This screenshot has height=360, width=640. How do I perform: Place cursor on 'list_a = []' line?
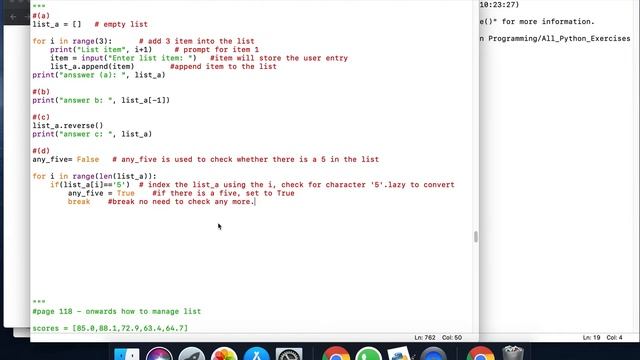pyautogui.click(x=57, y=24)
